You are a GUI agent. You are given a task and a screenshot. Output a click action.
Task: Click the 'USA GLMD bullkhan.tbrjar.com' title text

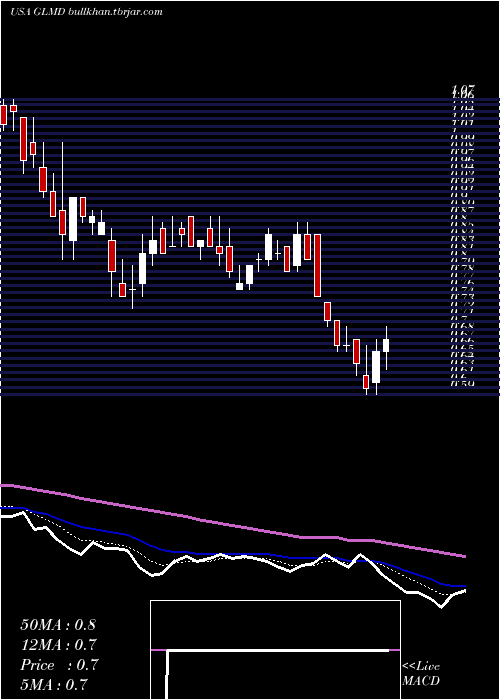coord(86,12)
